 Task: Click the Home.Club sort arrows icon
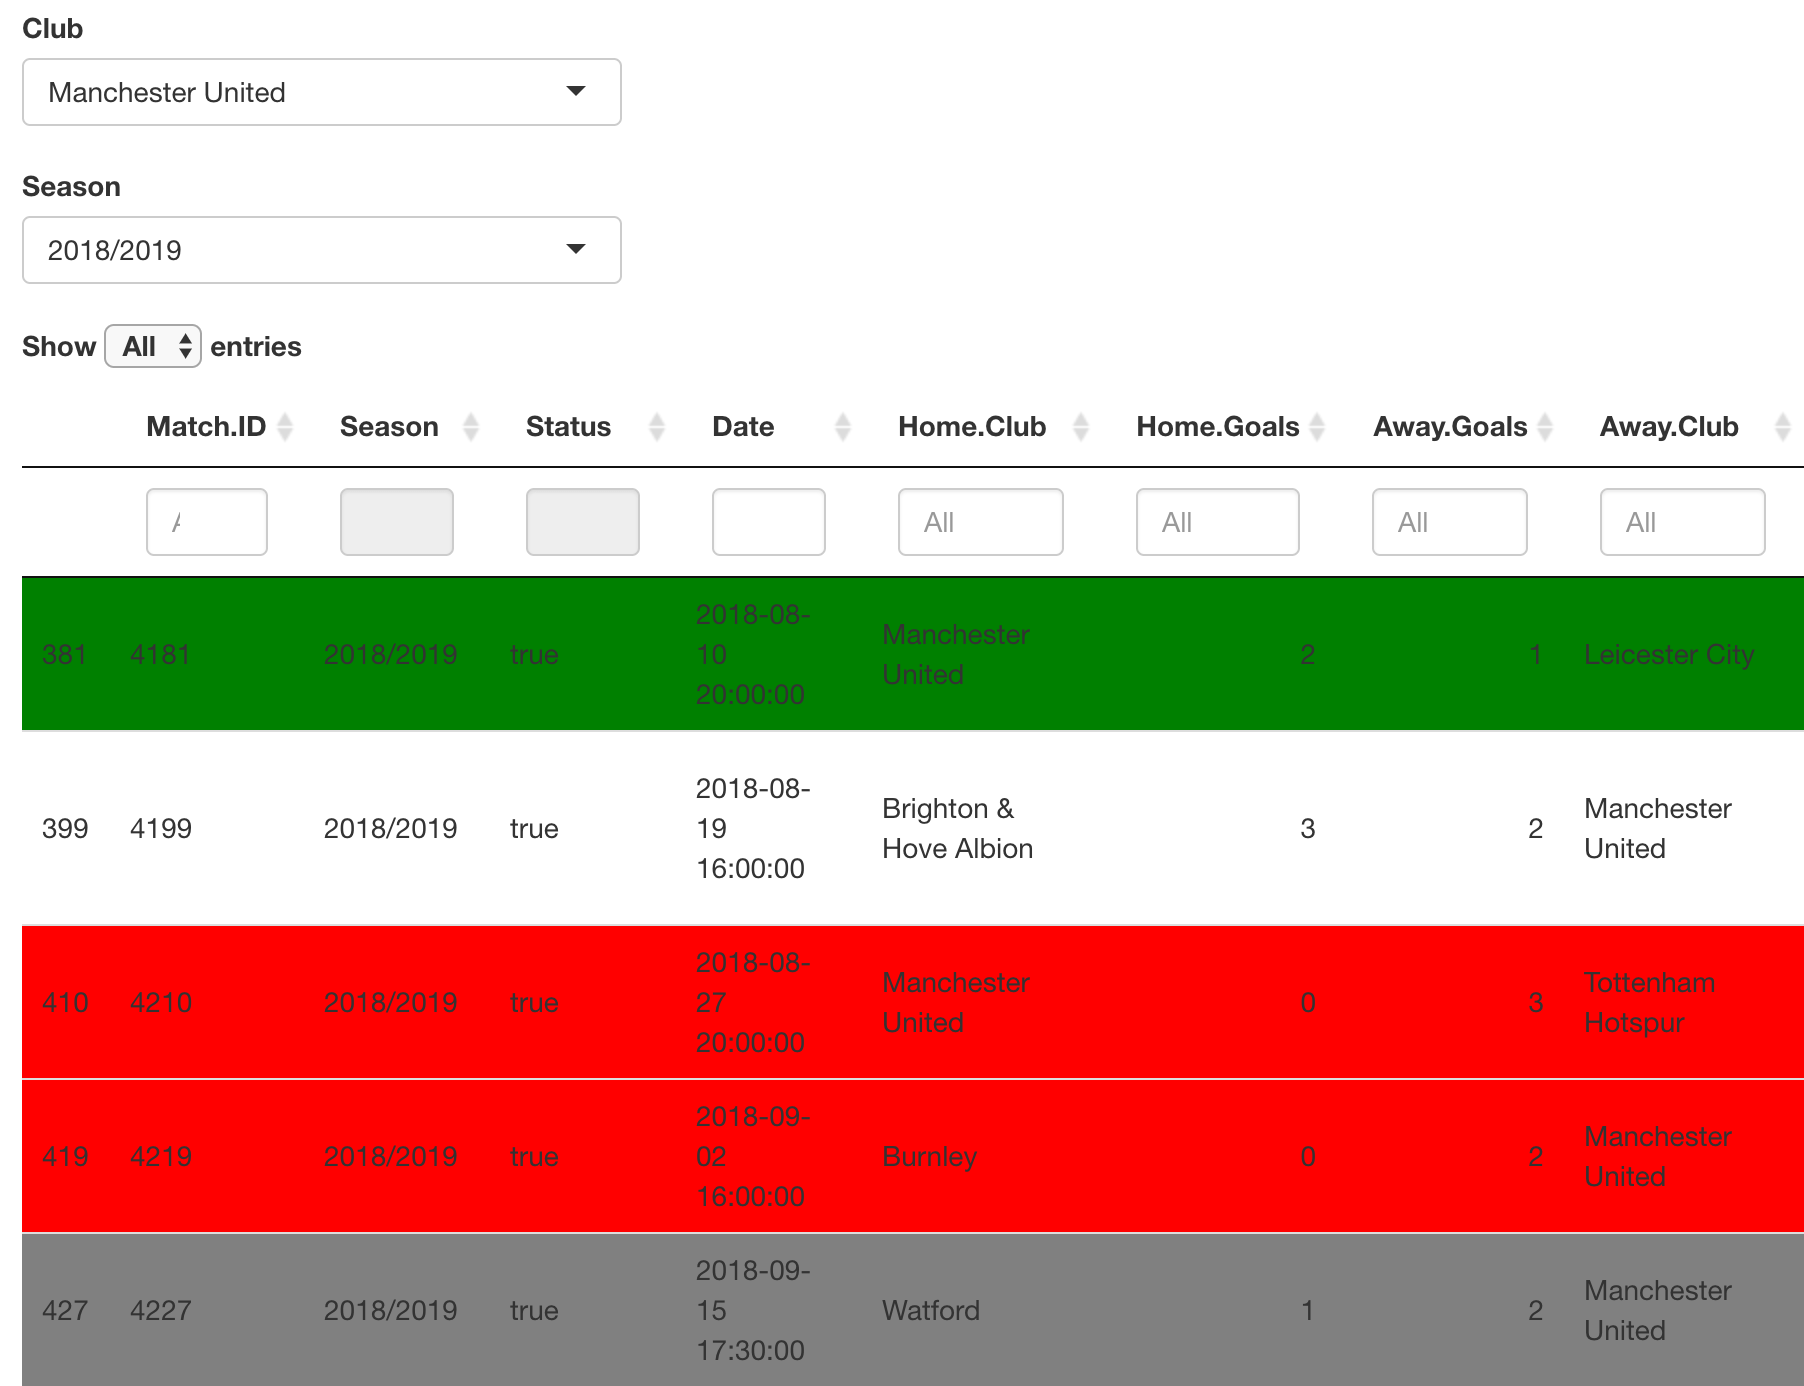1081,426
